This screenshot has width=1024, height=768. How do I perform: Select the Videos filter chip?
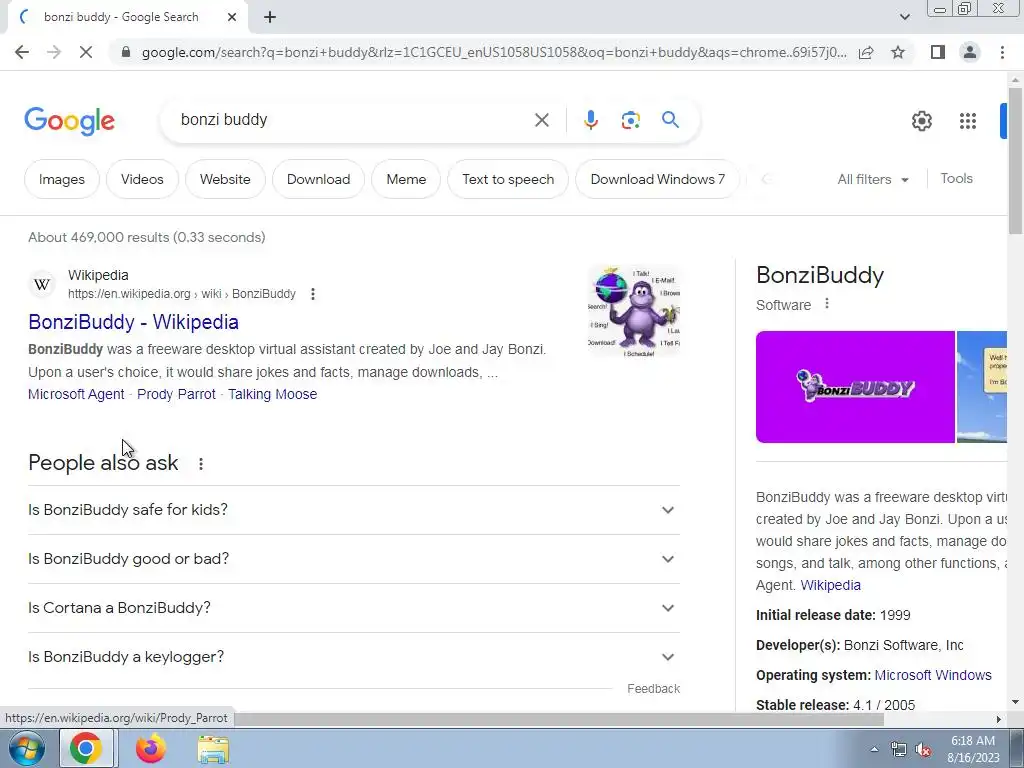[x=142, y=179]
